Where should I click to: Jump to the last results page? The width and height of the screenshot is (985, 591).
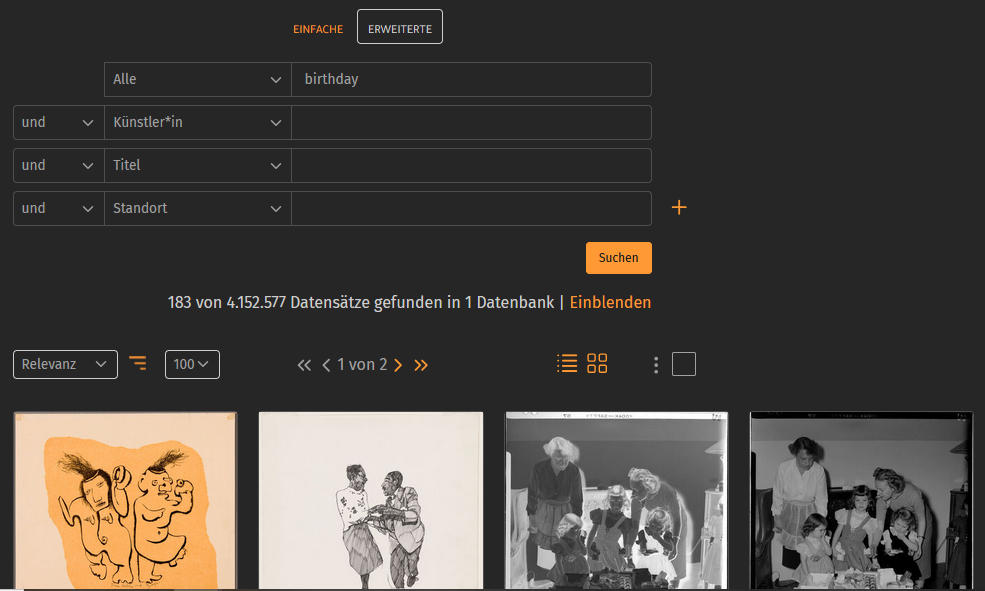click(421, 365)
